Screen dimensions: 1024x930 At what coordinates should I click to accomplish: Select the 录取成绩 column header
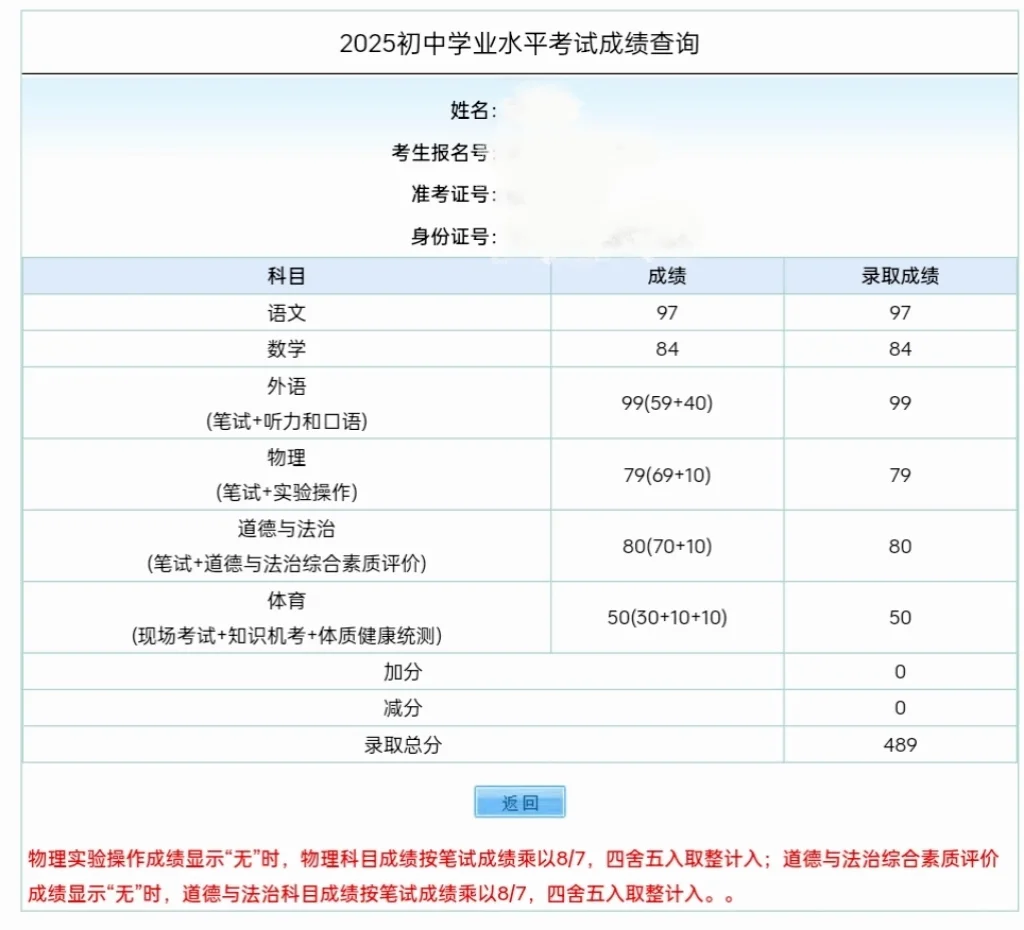899,276
